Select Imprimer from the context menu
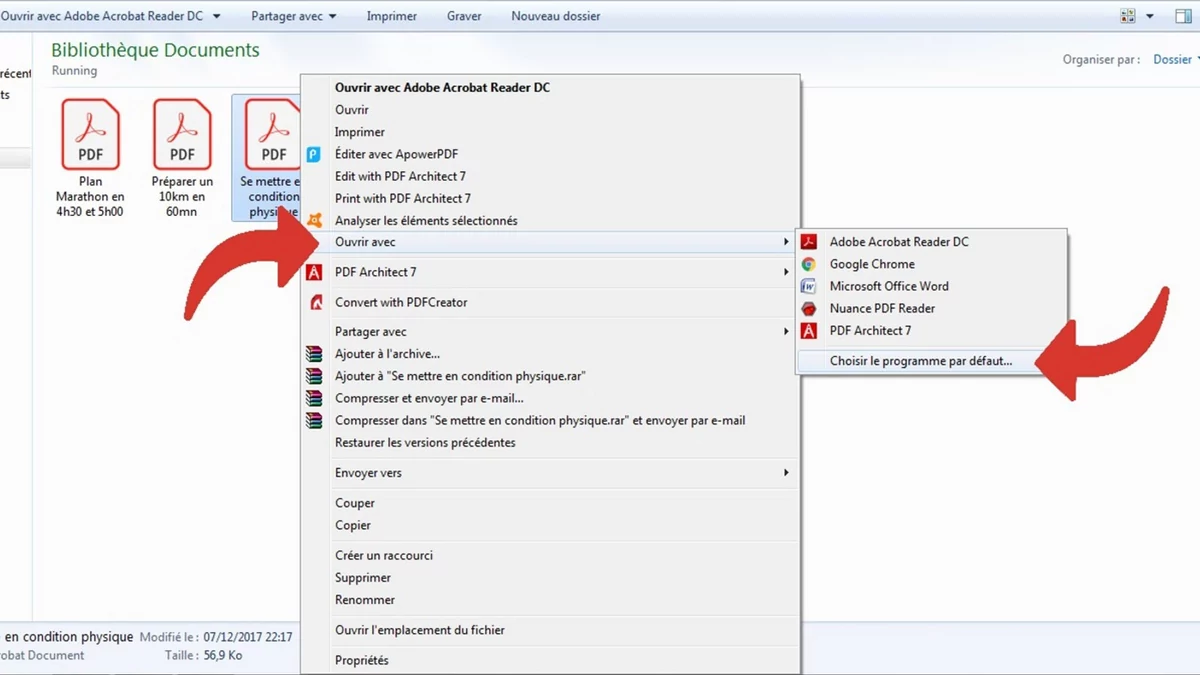Image resolution: width=1200 pixels, height=675 pixels. 359,131
